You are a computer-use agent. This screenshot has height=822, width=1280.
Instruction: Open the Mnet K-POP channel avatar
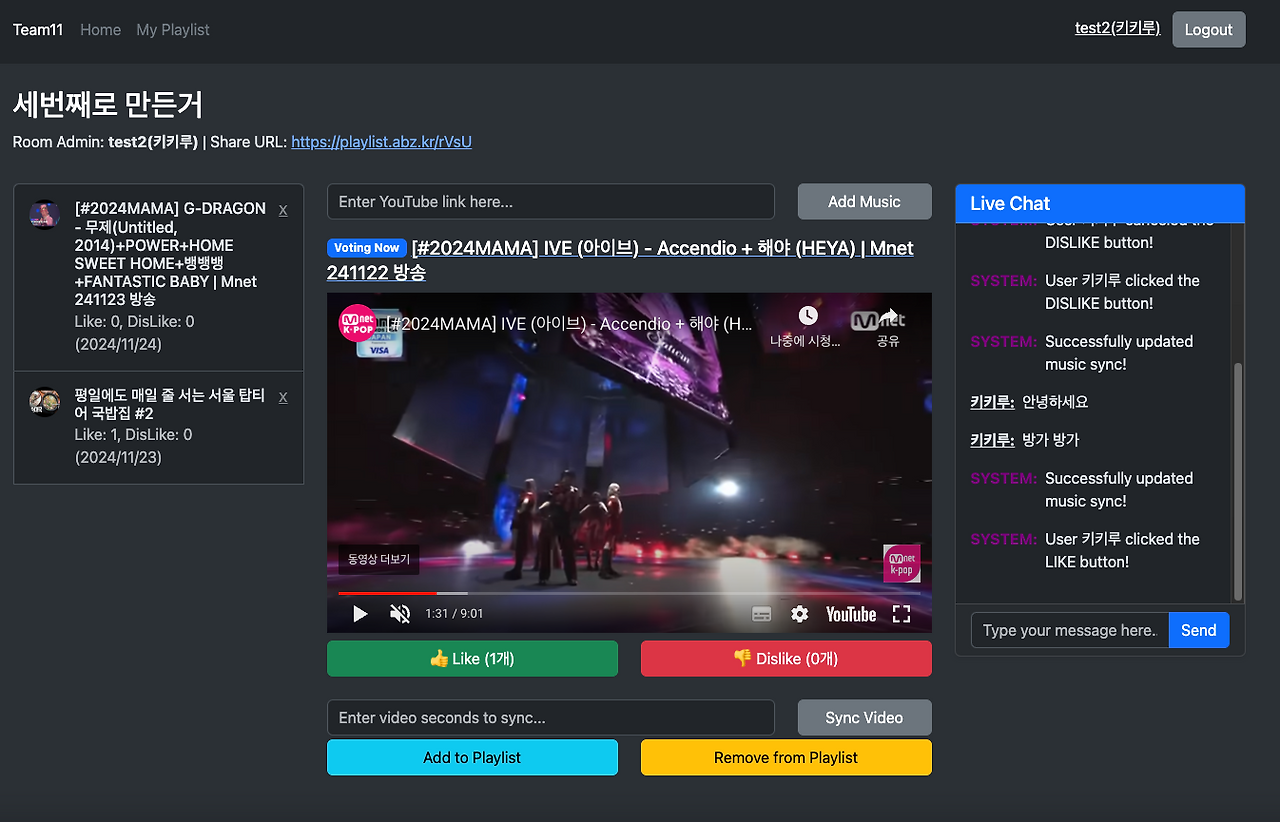357,323
